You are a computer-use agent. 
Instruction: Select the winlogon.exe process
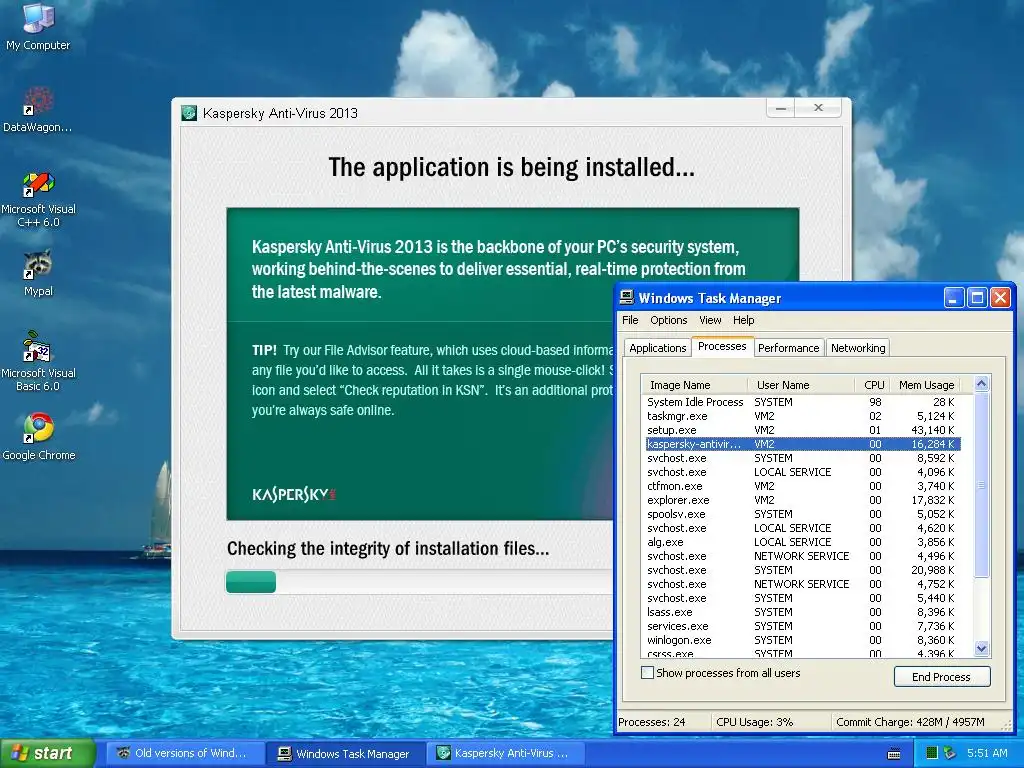coord(803,640)
